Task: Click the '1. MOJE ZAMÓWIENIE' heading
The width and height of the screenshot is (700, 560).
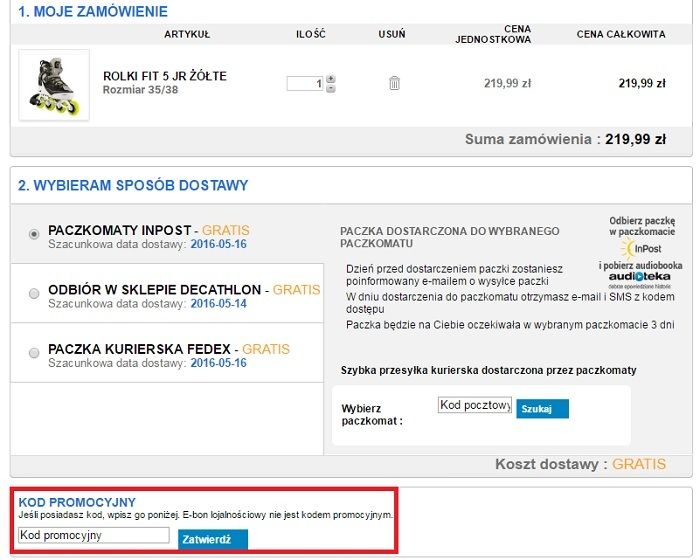Action: (93, 12)
